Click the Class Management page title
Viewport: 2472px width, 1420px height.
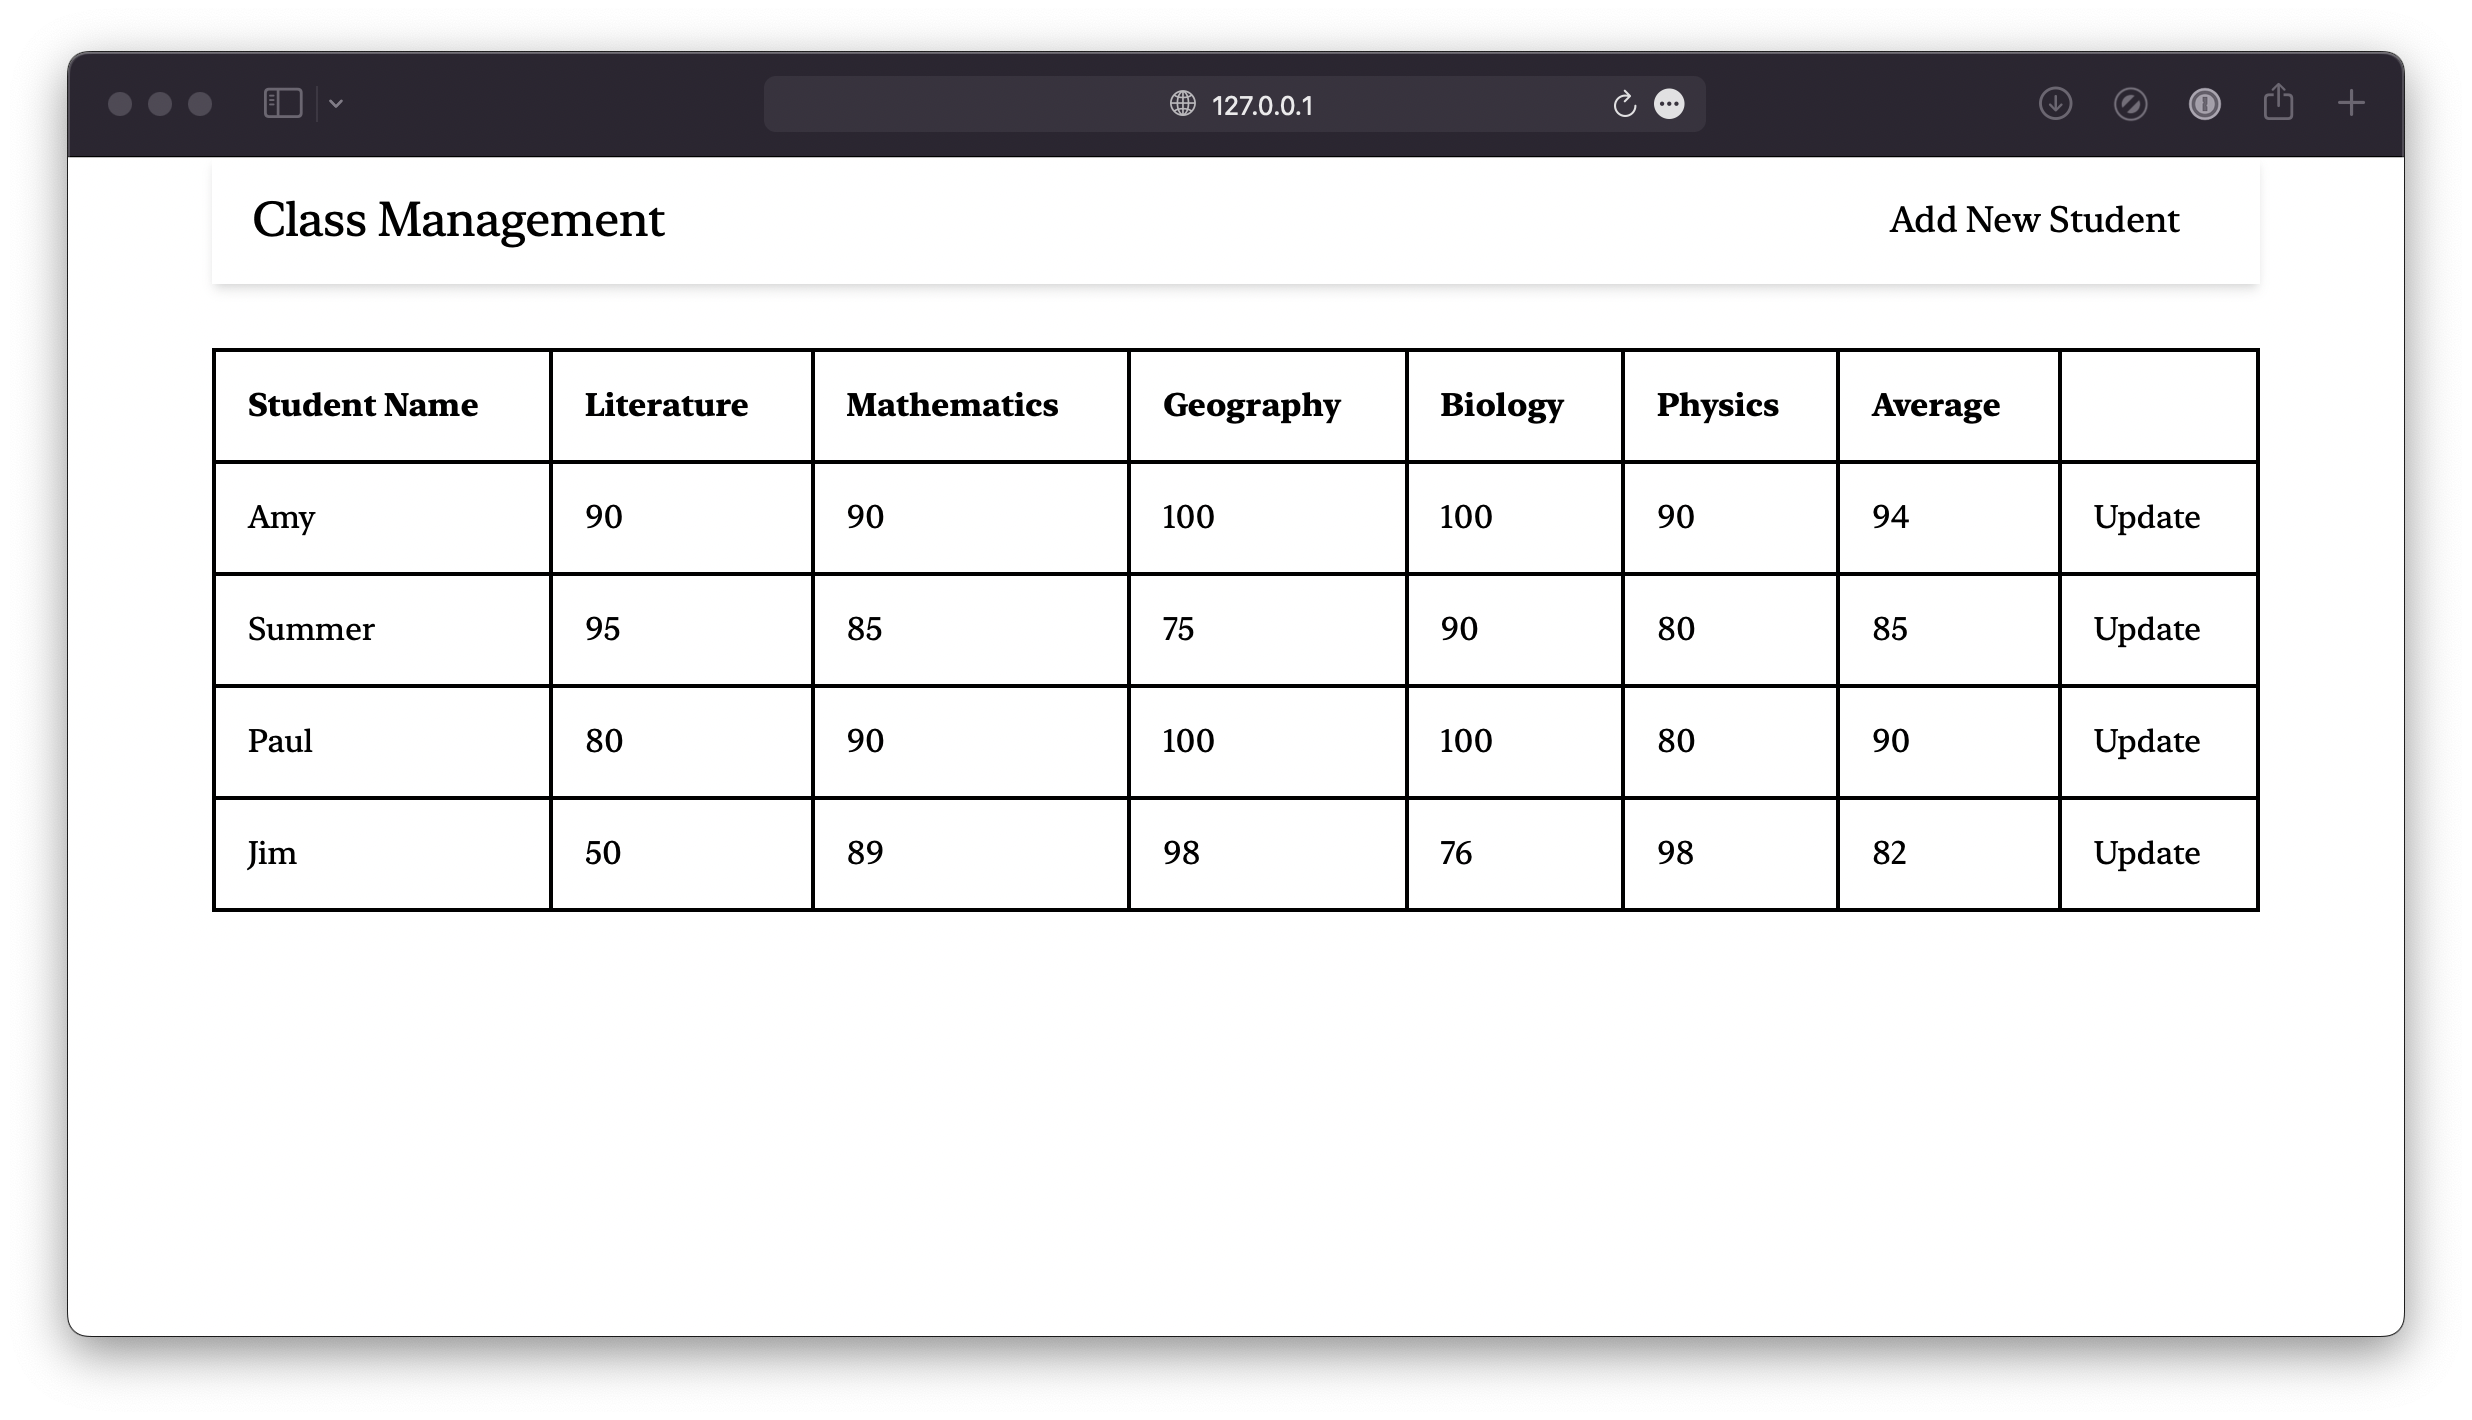pos(457,217)
